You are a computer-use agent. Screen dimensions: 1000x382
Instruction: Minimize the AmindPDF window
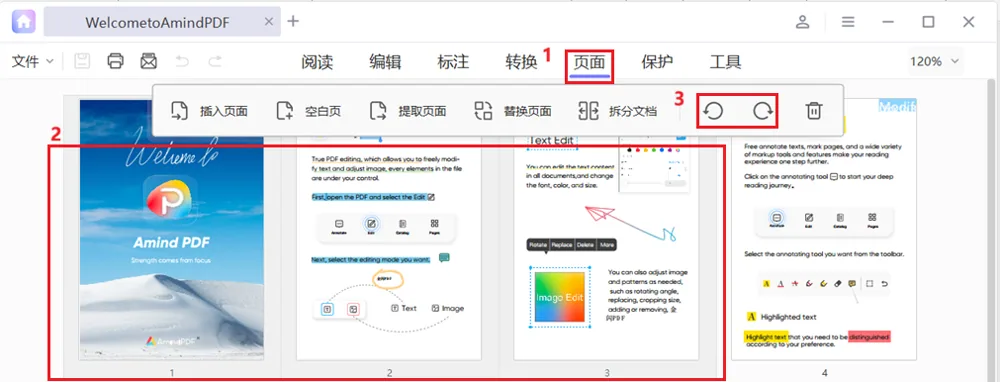point(888,22)
